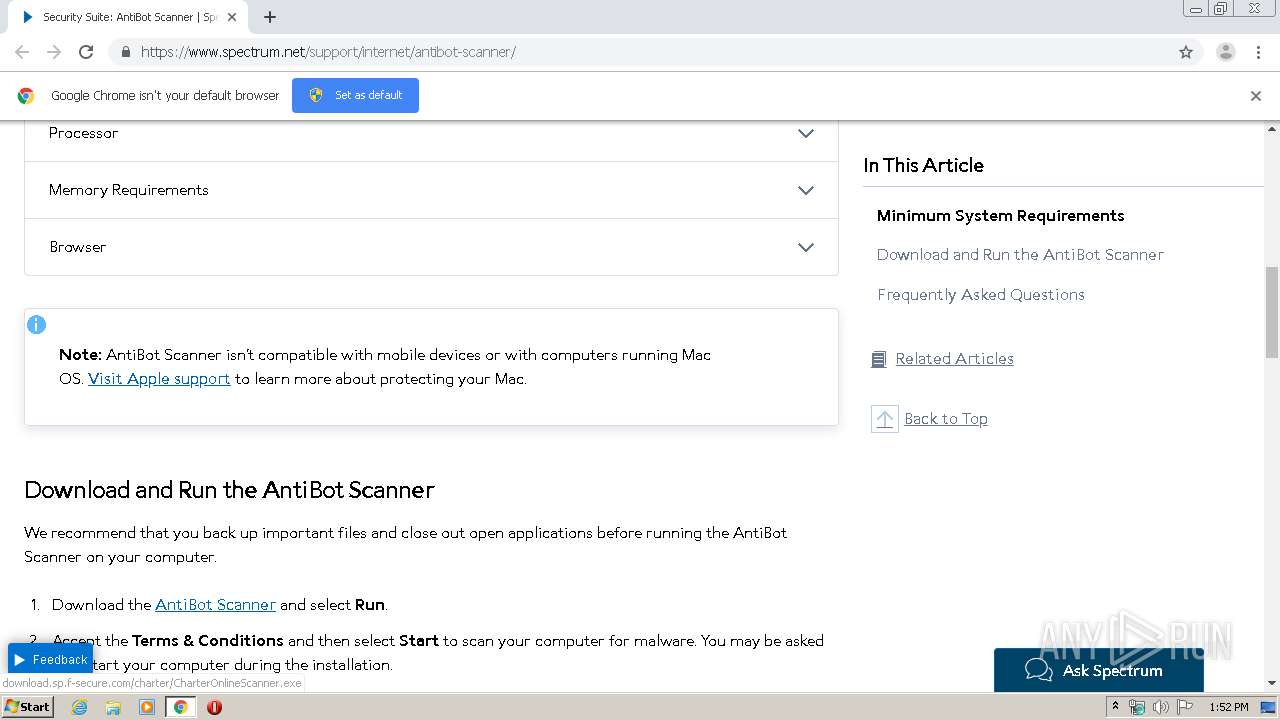Open a new tab with the plus icon
The width and height of the screenshot is (1280, 720).
[x=270, y=17]
